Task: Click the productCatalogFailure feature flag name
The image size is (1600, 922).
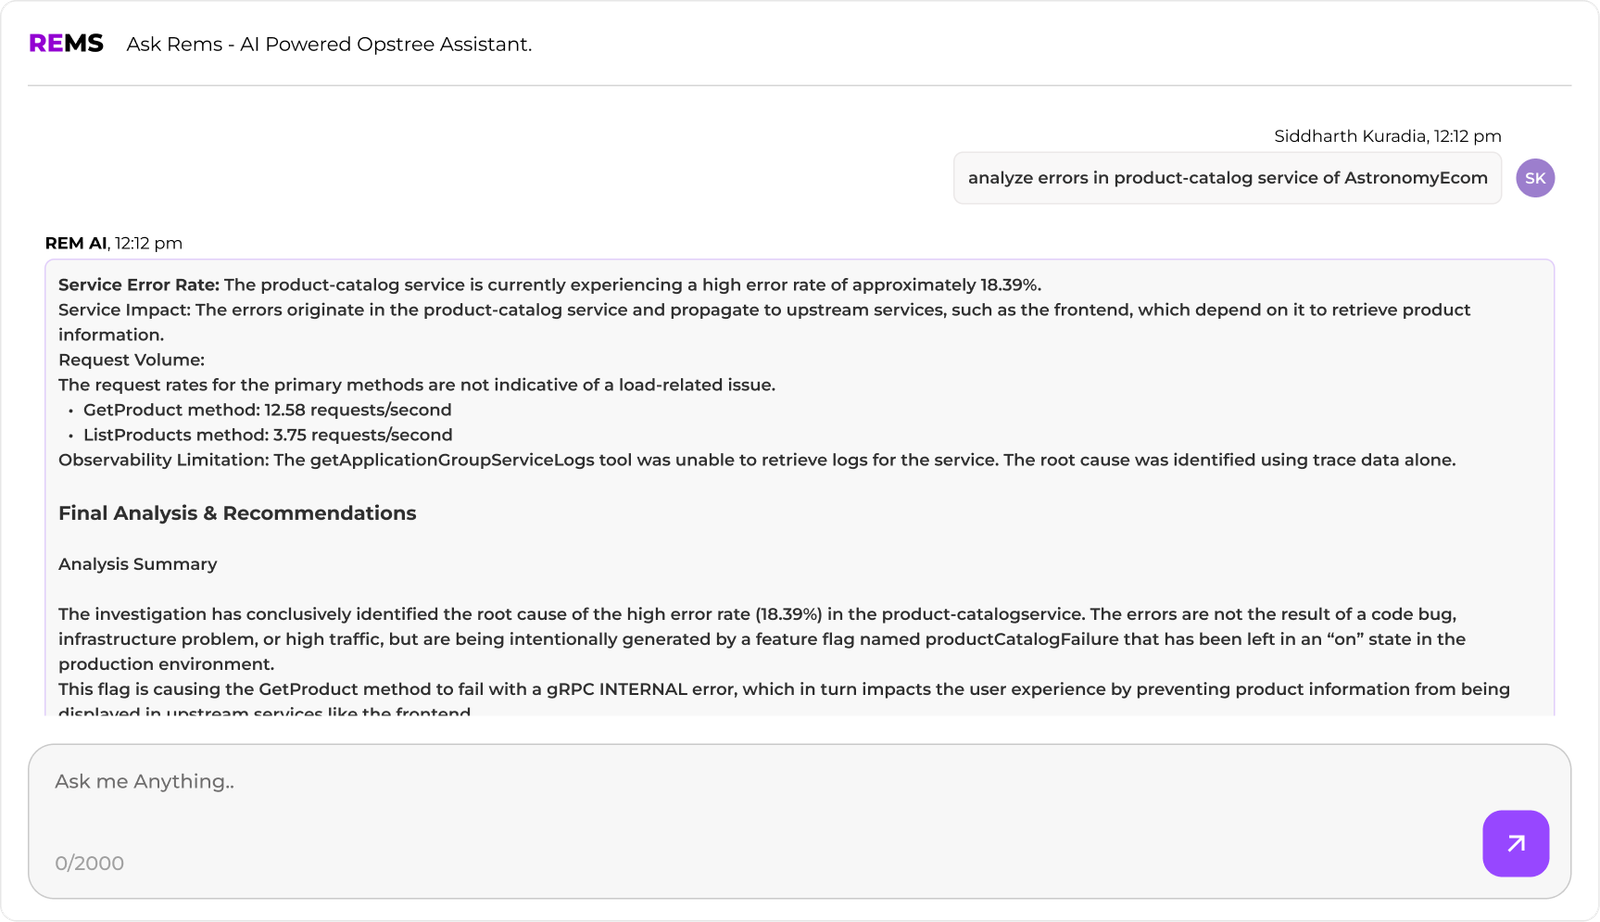Action: [x=1021, y=639]
